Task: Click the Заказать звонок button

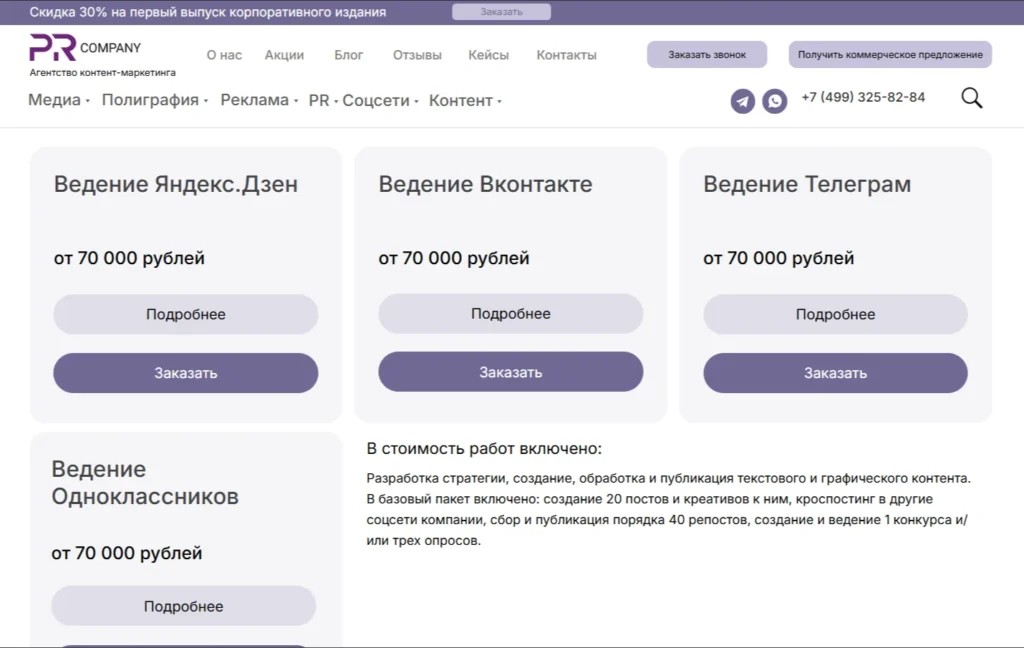Action: pos(707,54)
